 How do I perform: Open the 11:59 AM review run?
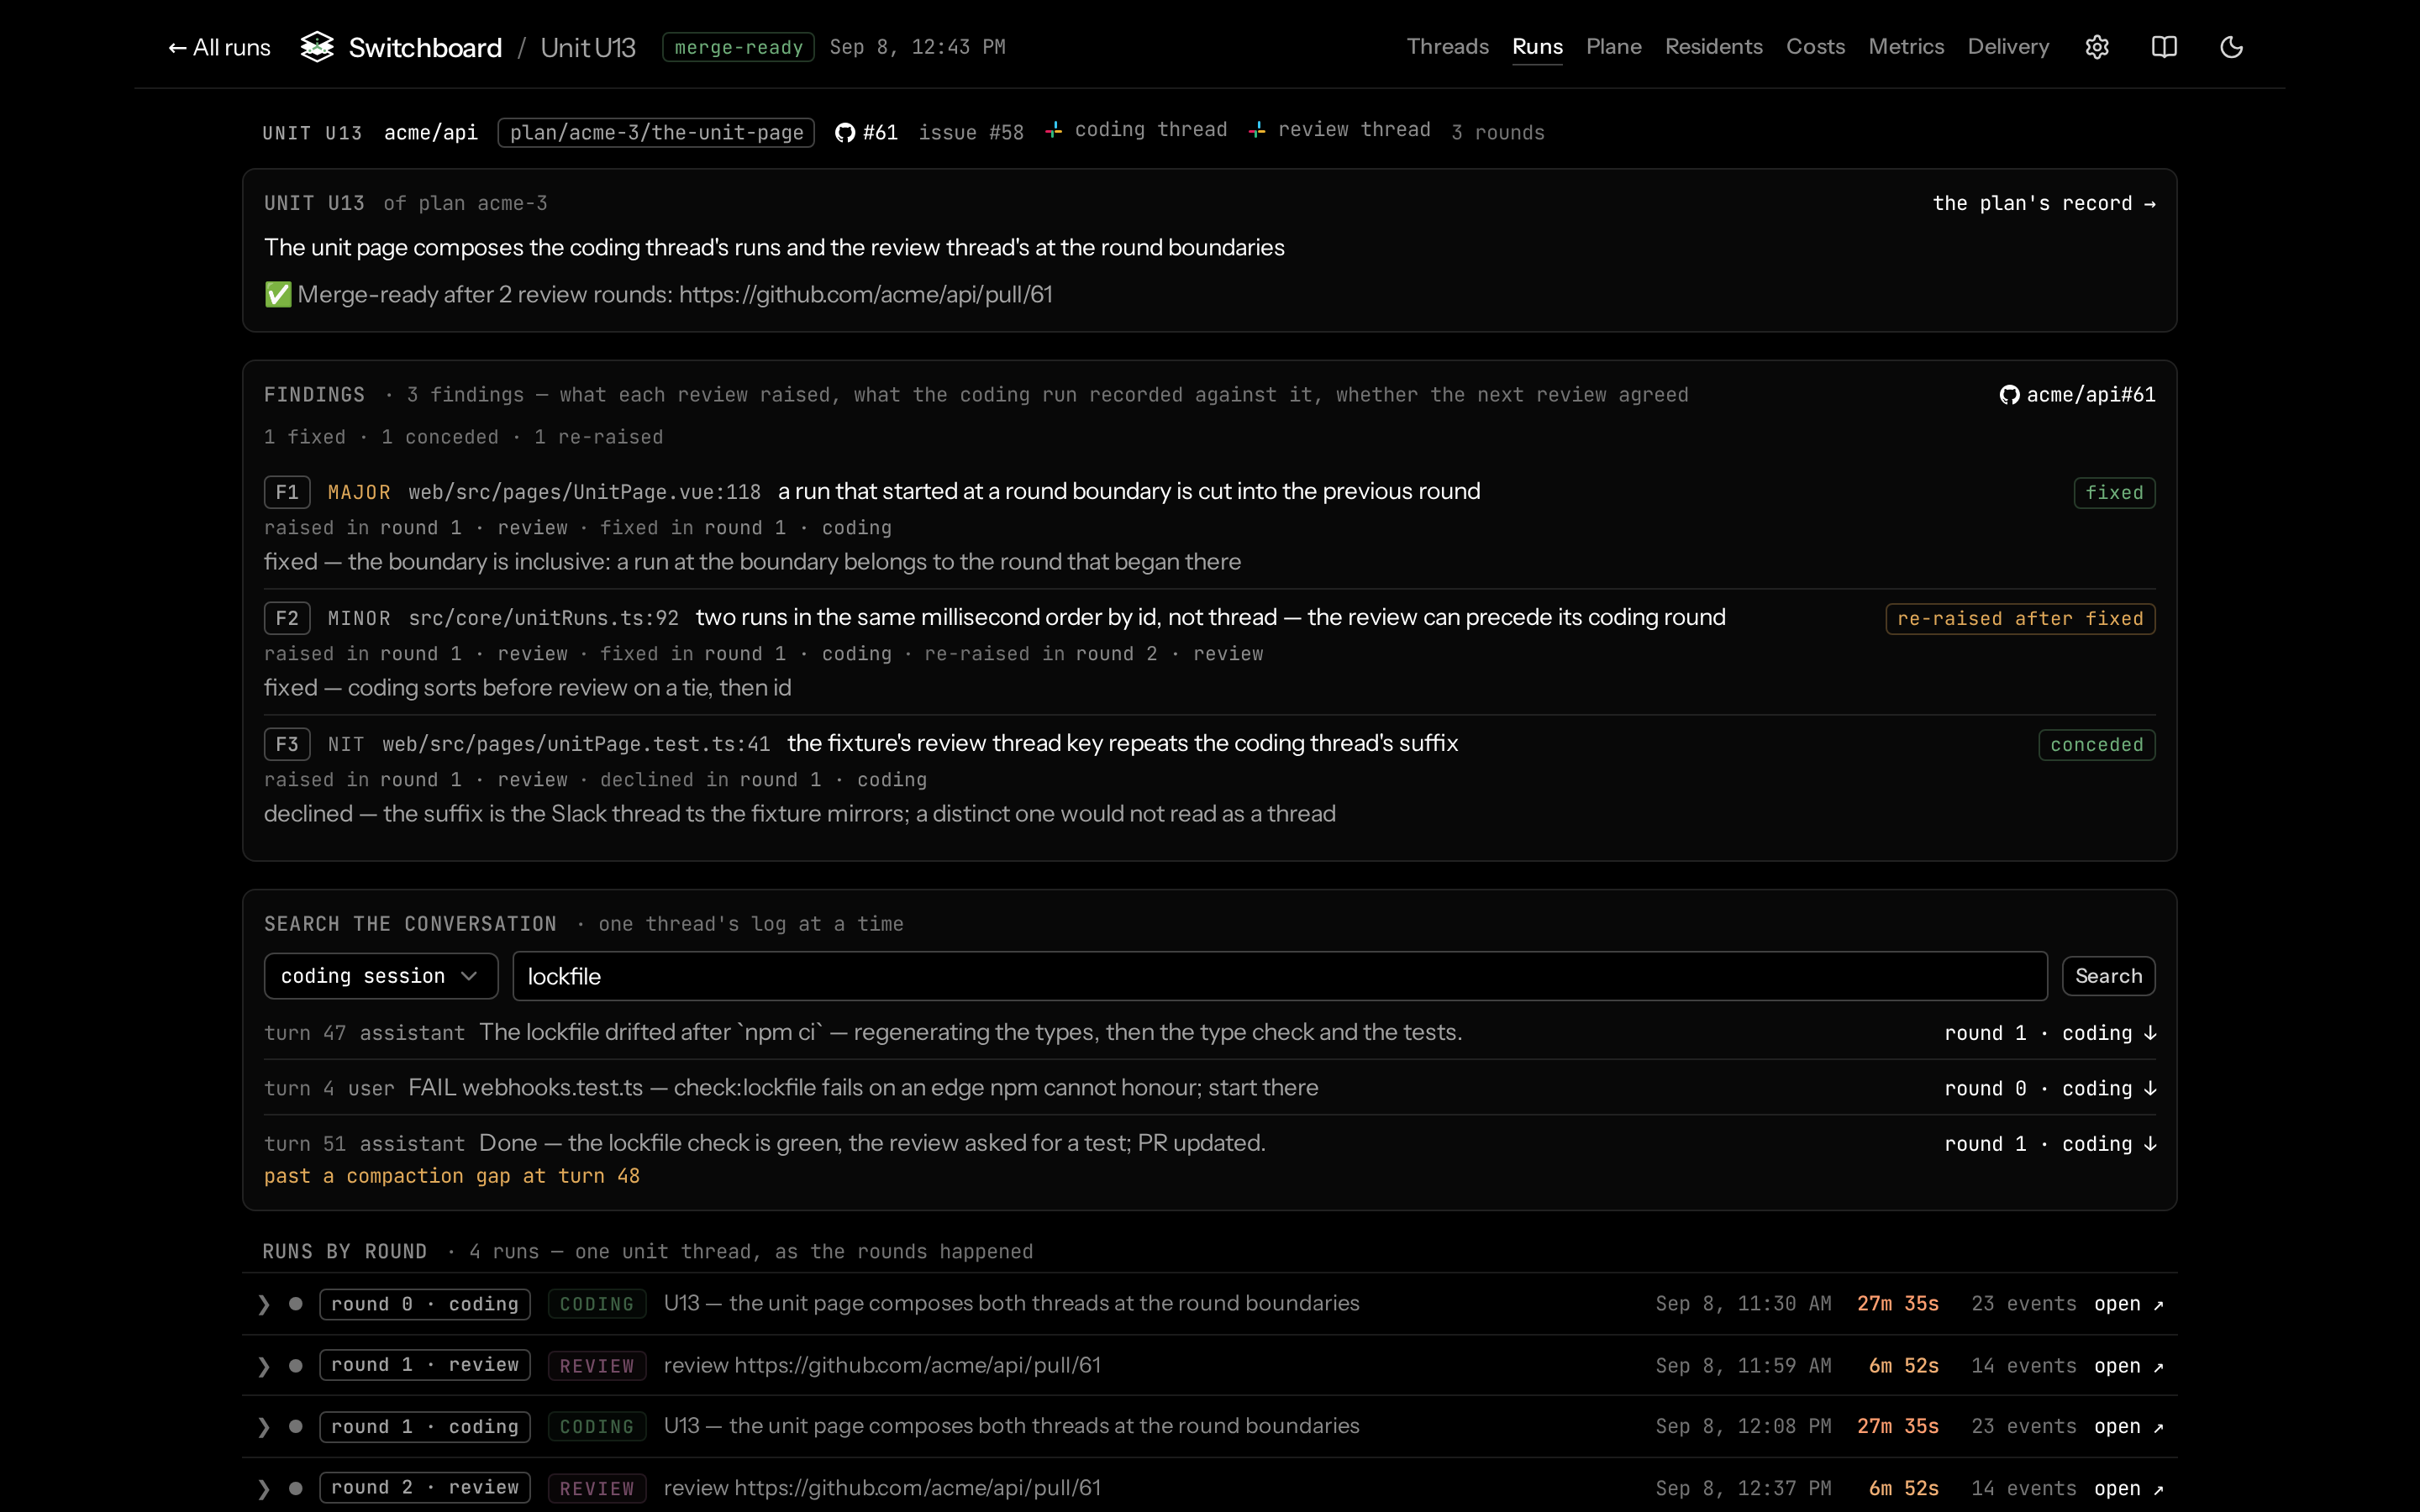click(x=2129, y=1366)
